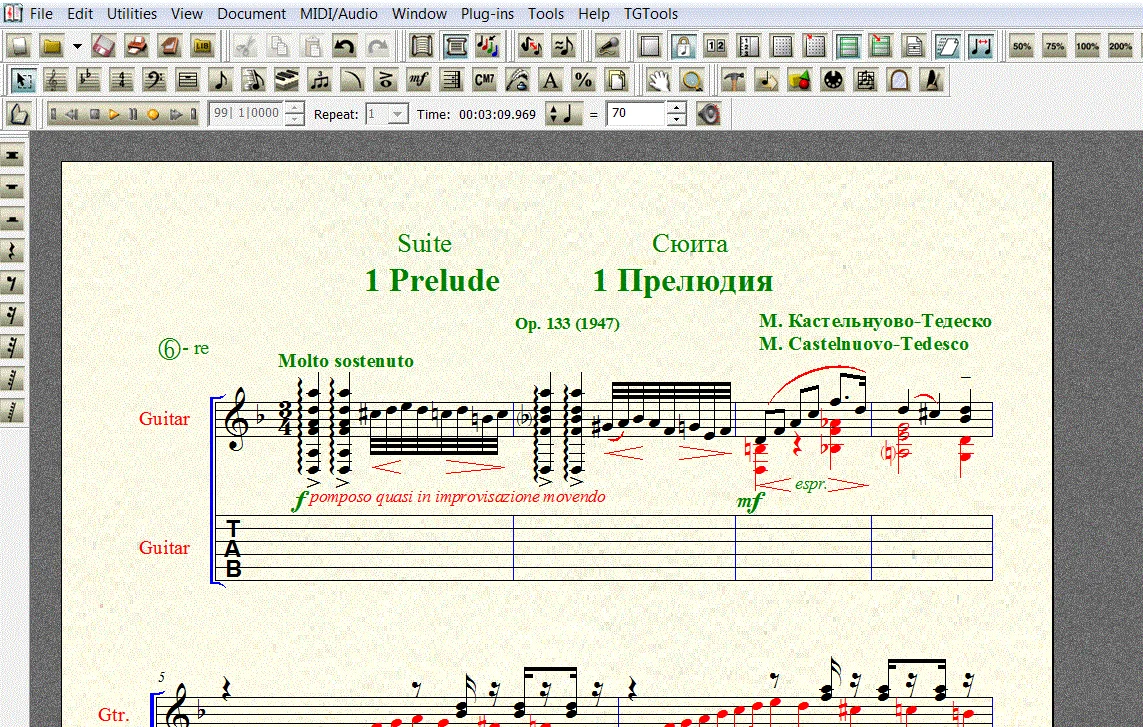Create a new document with the blank page icon
The image size is (1143, 727).
[x=20, y=47]
